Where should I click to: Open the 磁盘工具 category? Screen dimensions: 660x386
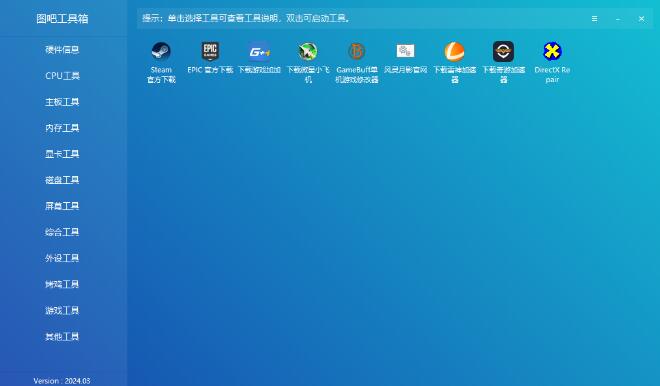point(62,180)
